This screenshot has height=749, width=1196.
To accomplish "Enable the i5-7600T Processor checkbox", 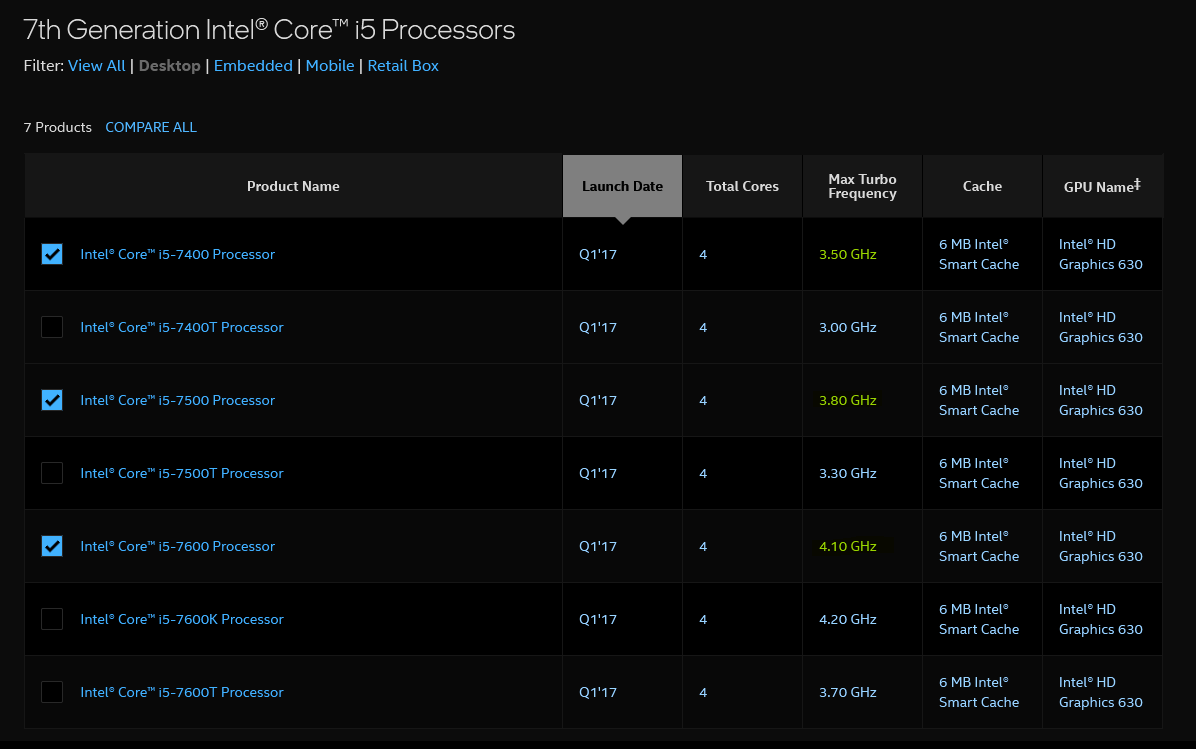I will (x=52, y=693).
